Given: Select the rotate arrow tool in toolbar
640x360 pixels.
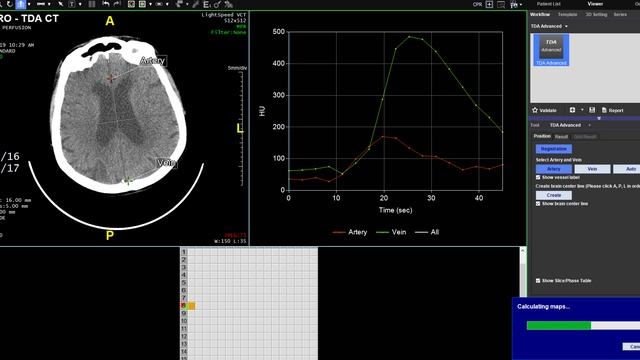Looking at the screenshot, I should click(10, 4).
